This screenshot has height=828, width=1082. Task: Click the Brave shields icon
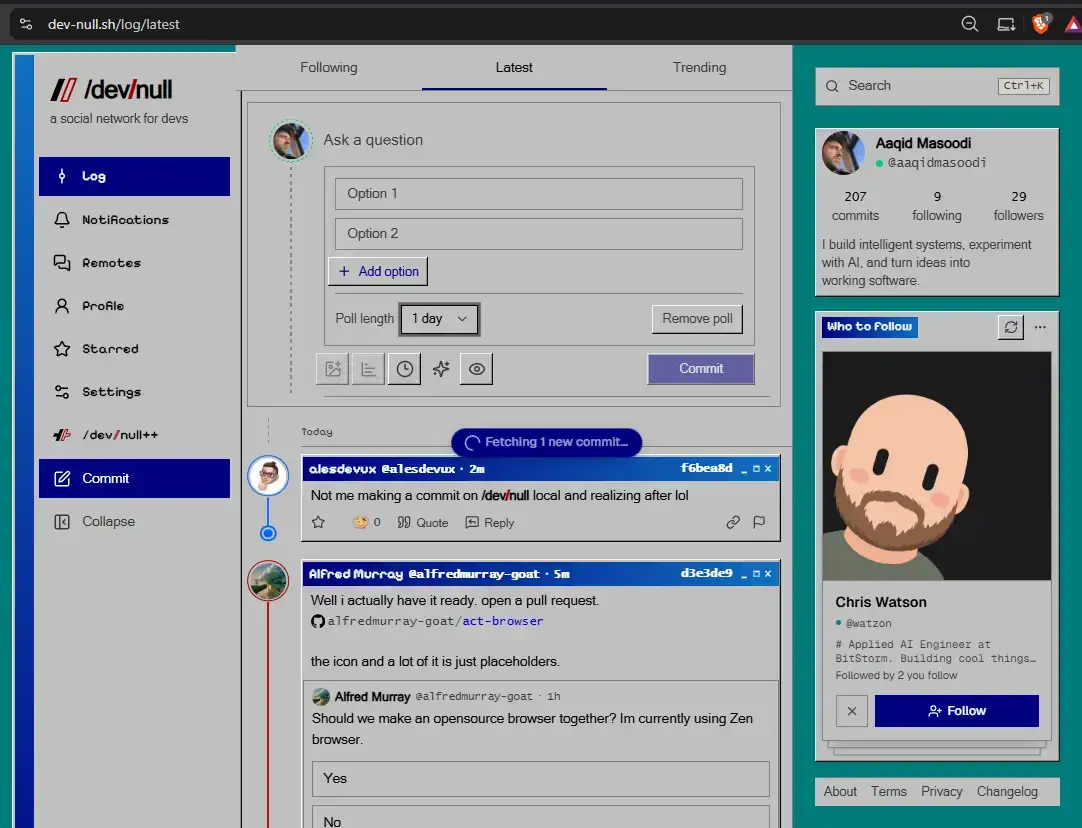pos(1041,24)
